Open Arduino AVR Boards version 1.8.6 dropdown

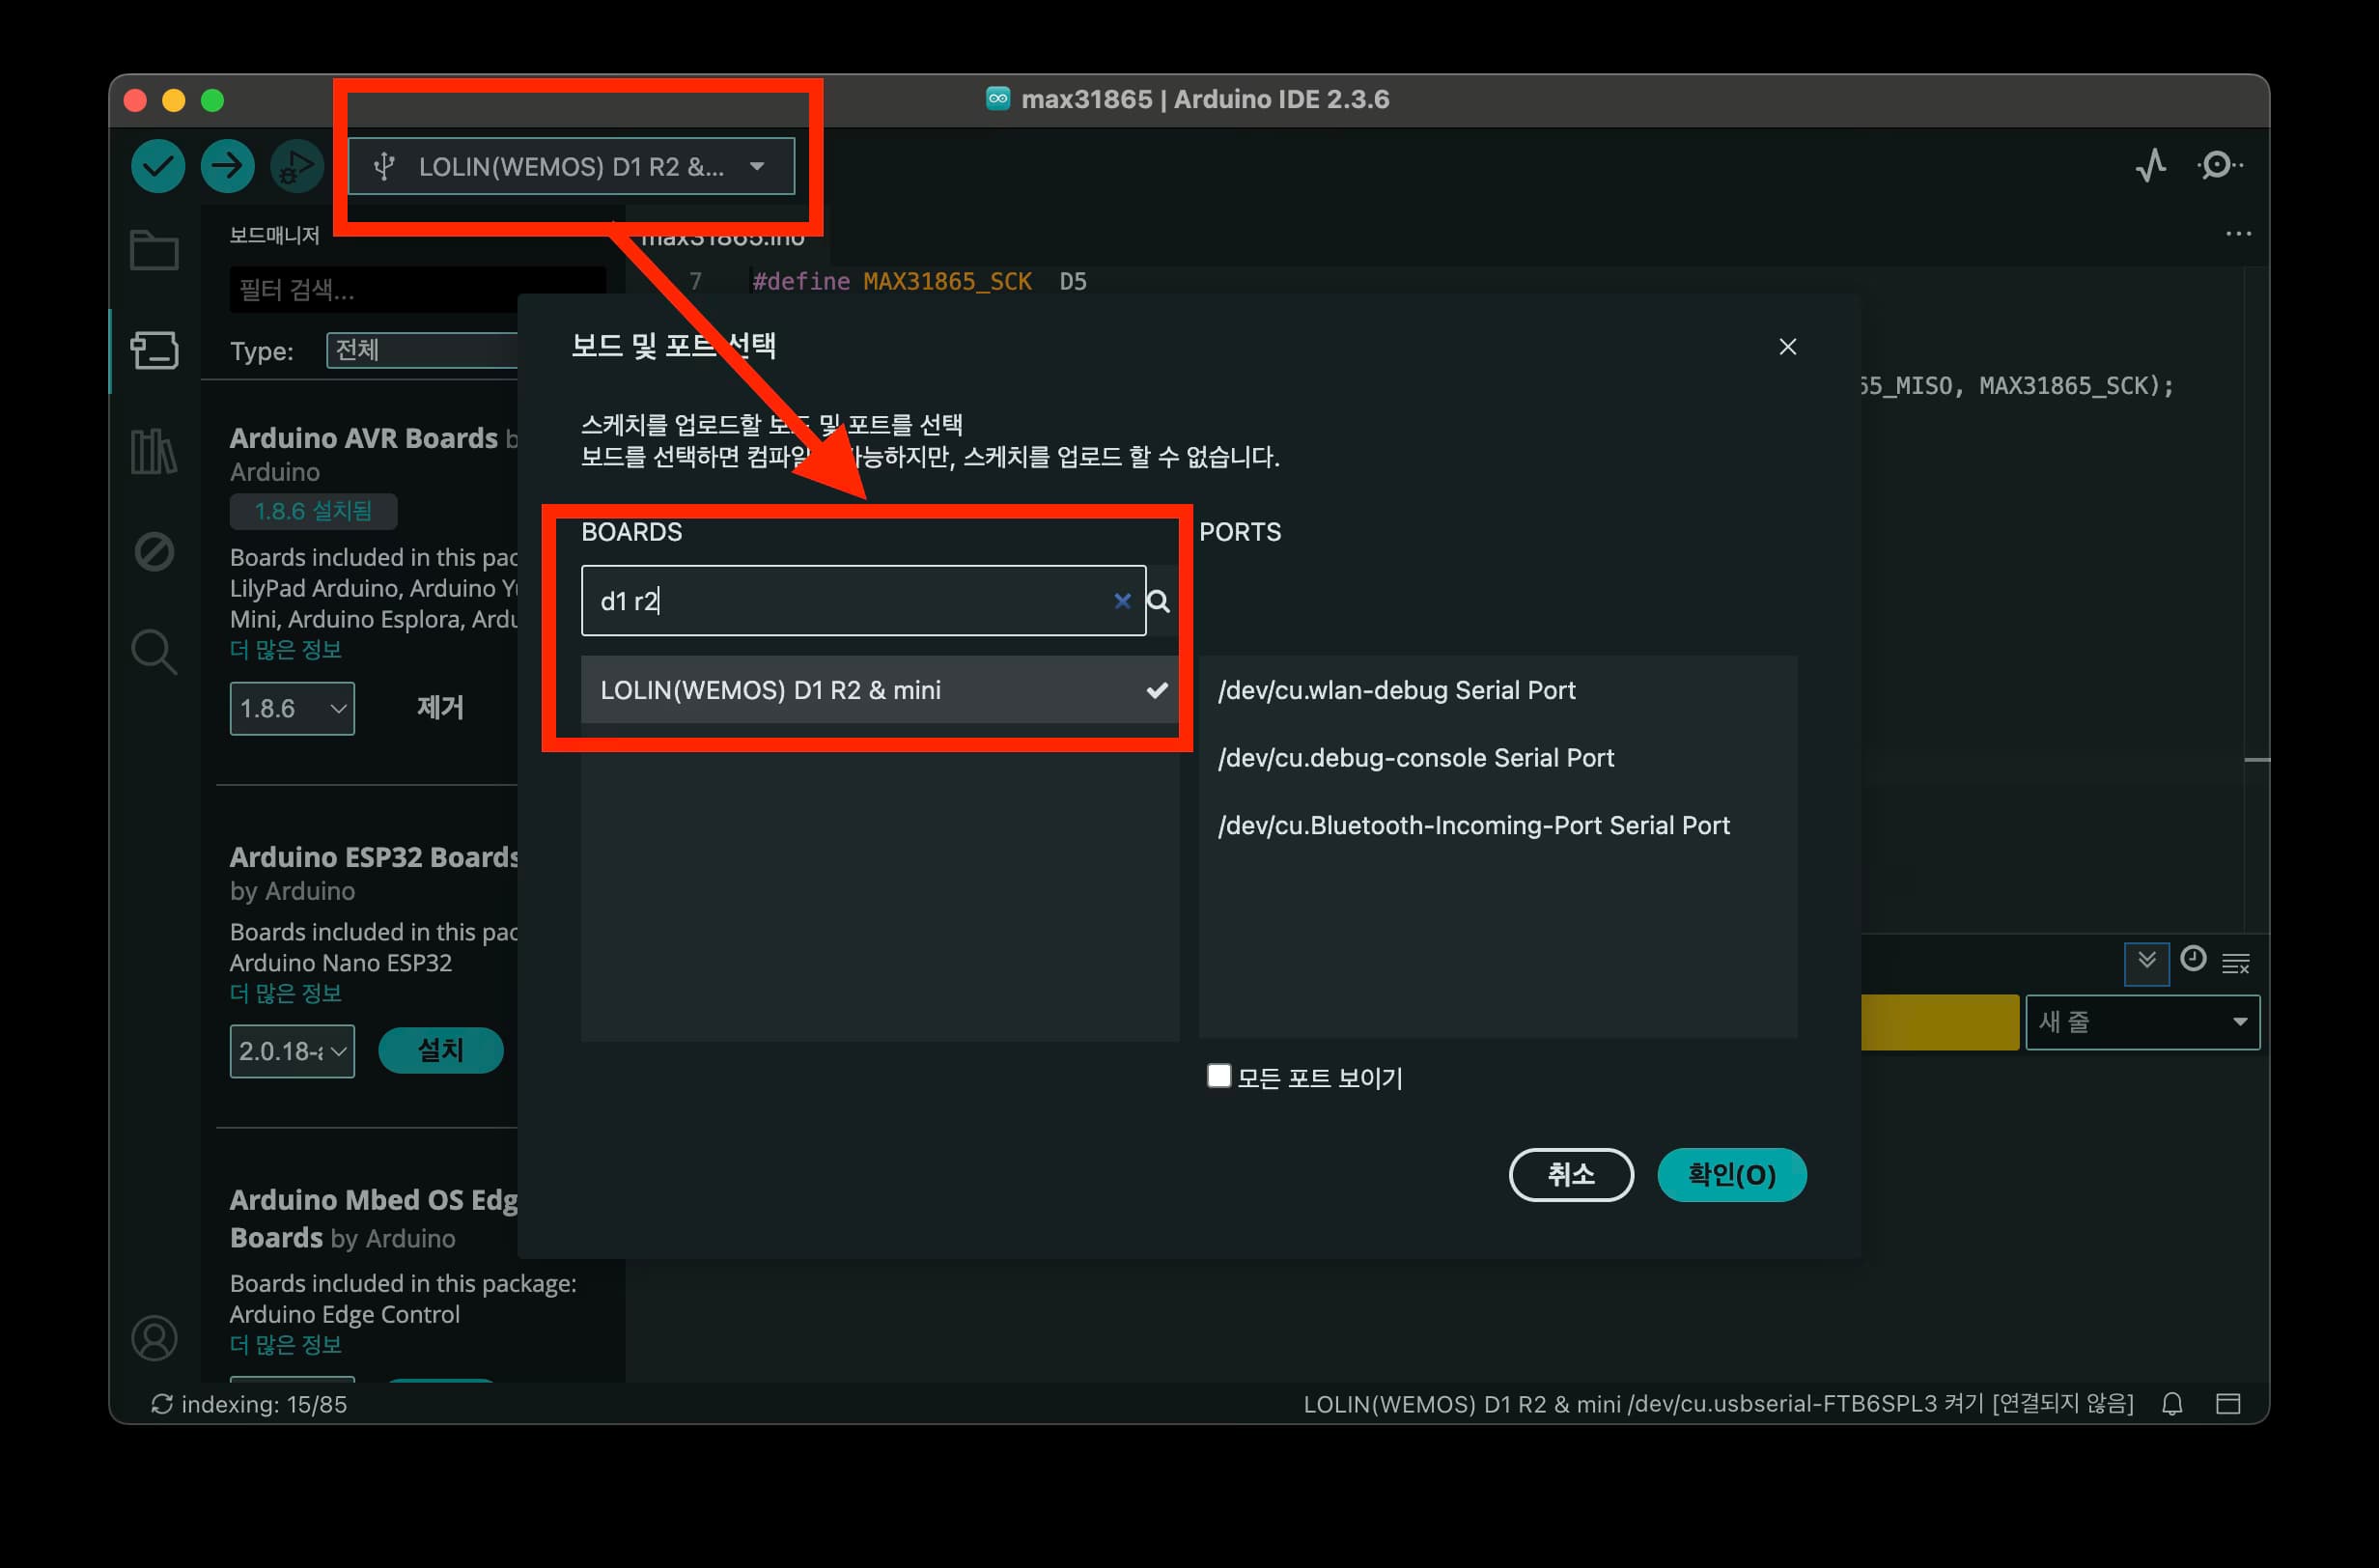pos(292,709)
